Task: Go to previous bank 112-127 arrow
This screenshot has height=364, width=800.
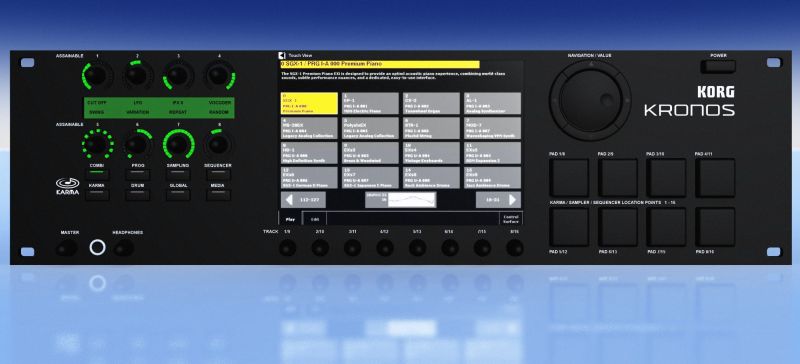Action: tap(303, 200)
